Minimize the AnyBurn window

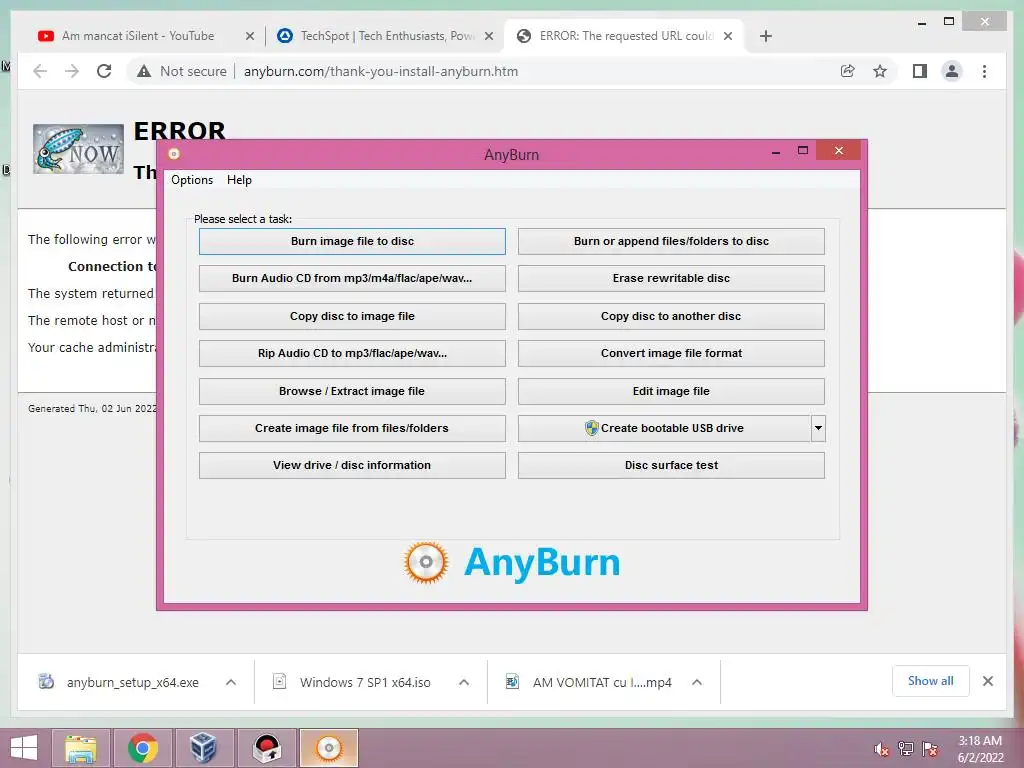coord(776,152)
